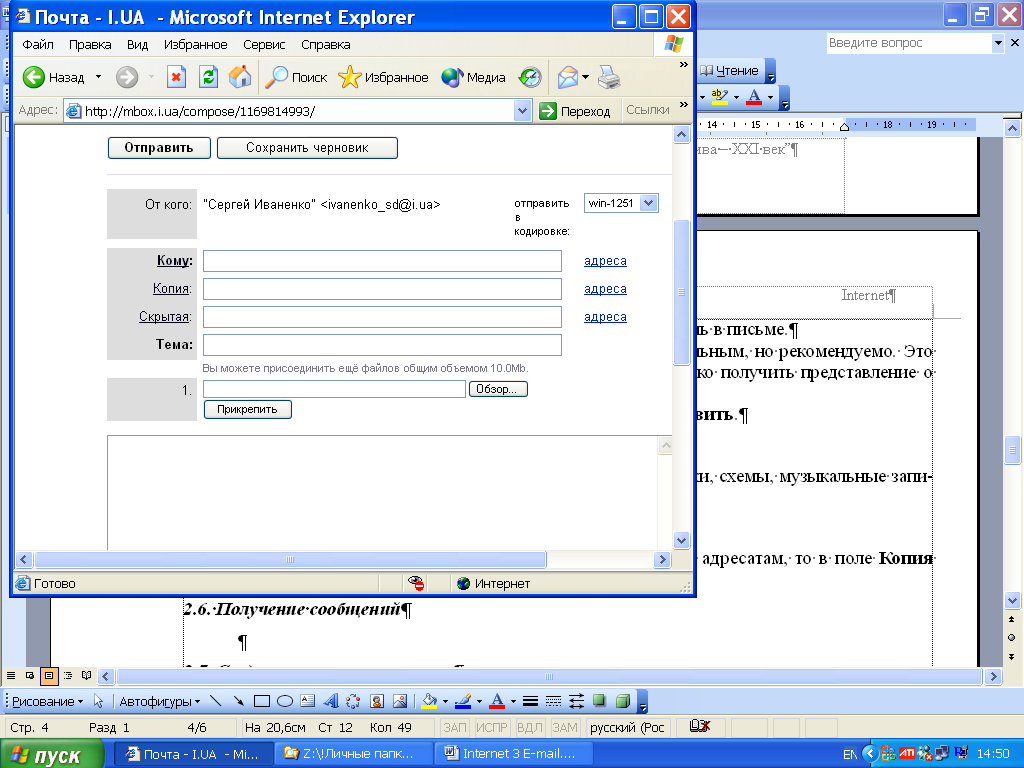Screen dimensions: 1024x768
Task: Open the Избранное menu
Action: point(195,44)
